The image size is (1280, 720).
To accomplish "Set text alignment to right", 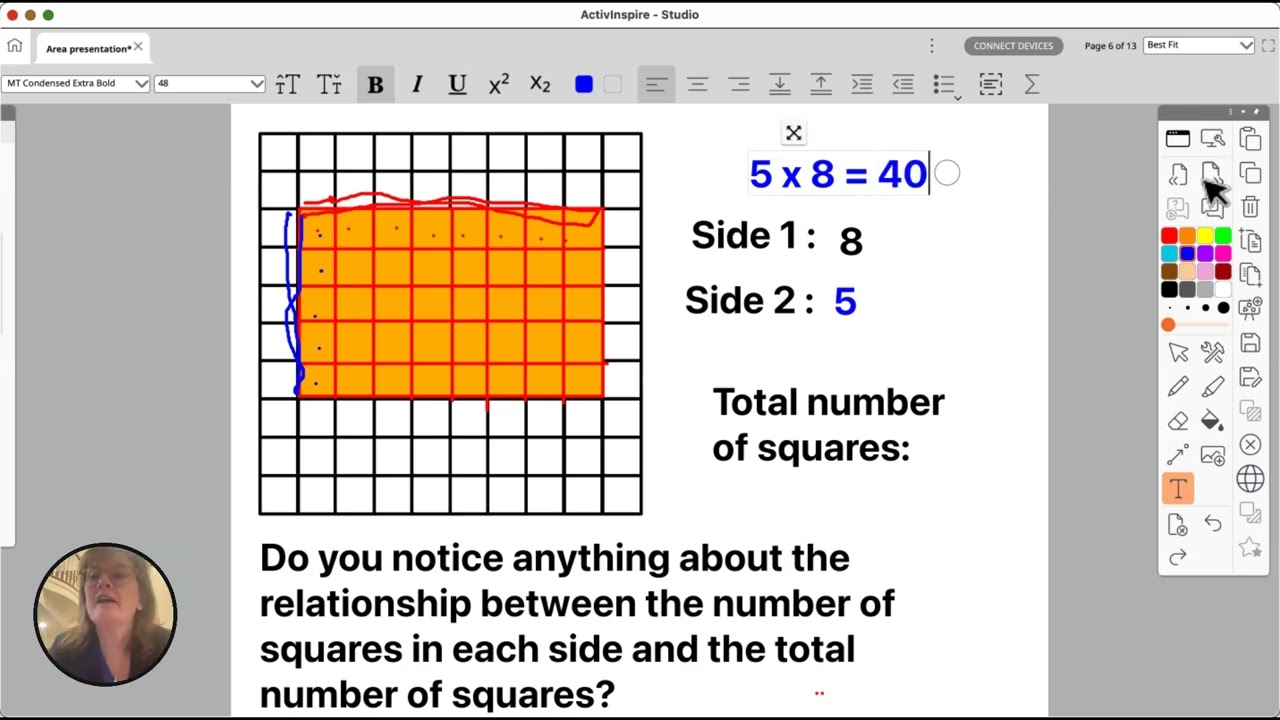I will pos(739,85).
